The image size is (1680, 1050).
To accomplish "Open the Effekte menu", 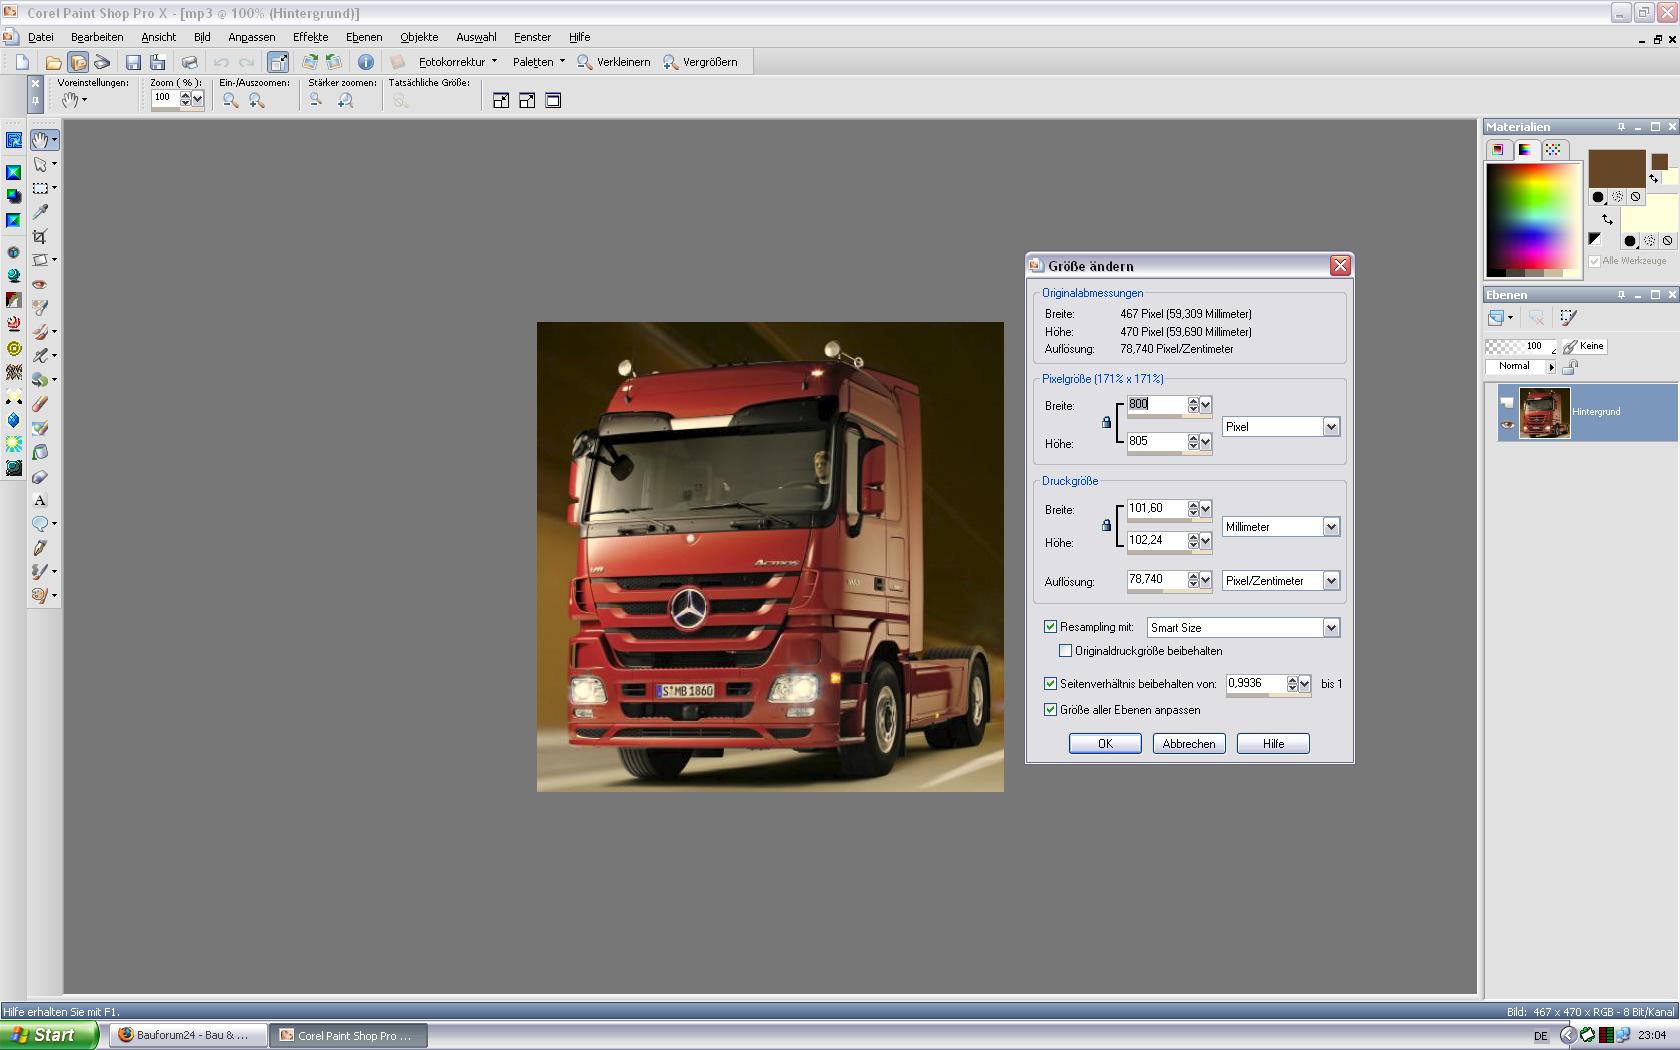I will click(x=310, y=37).
